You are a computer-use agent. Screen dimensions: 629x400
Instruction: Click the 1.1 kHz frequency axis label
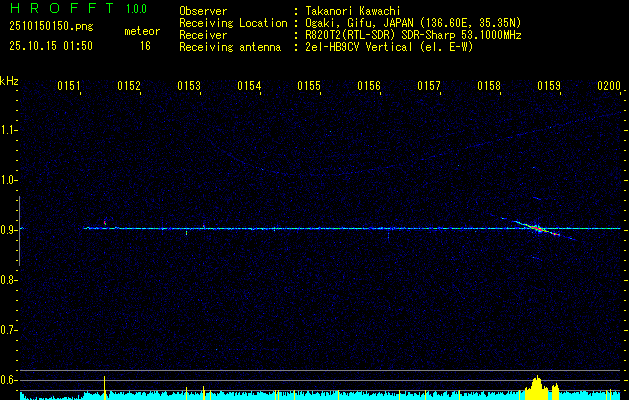(x=9, y=130)
